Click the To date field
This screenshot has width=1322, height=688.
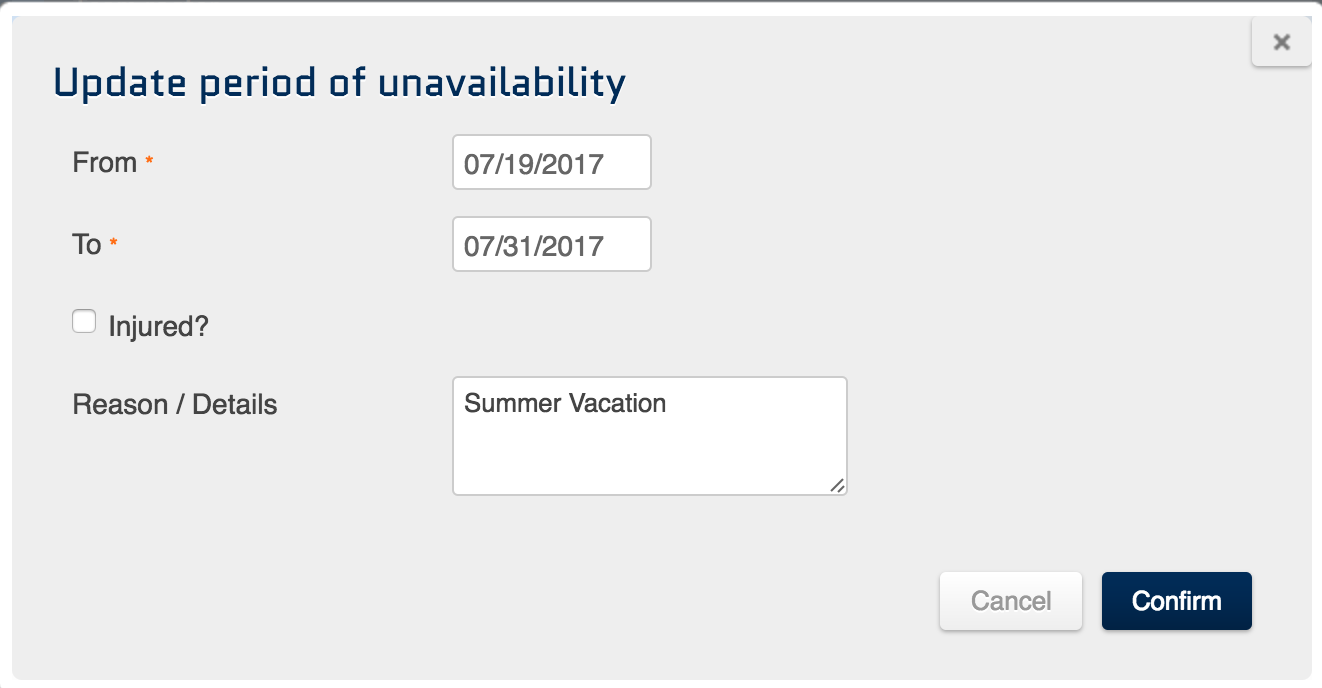point(551,245)
